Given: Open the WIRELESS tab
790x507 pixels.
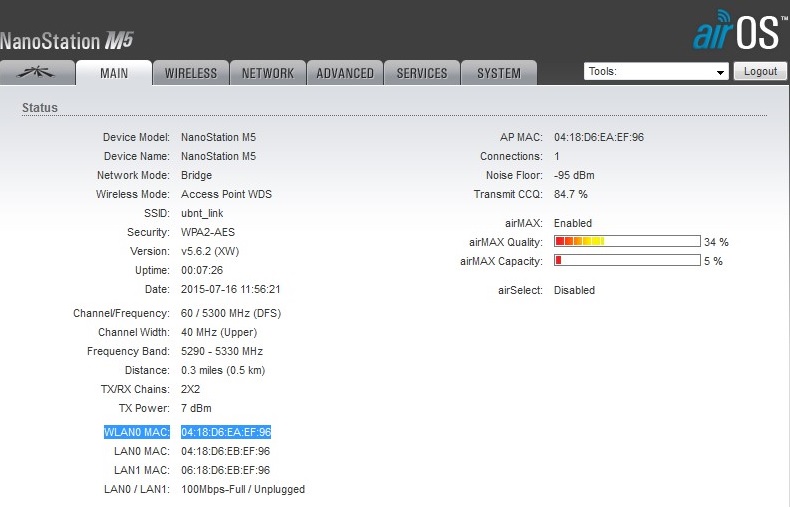Looking at the screenshot, I should (191, 73).
